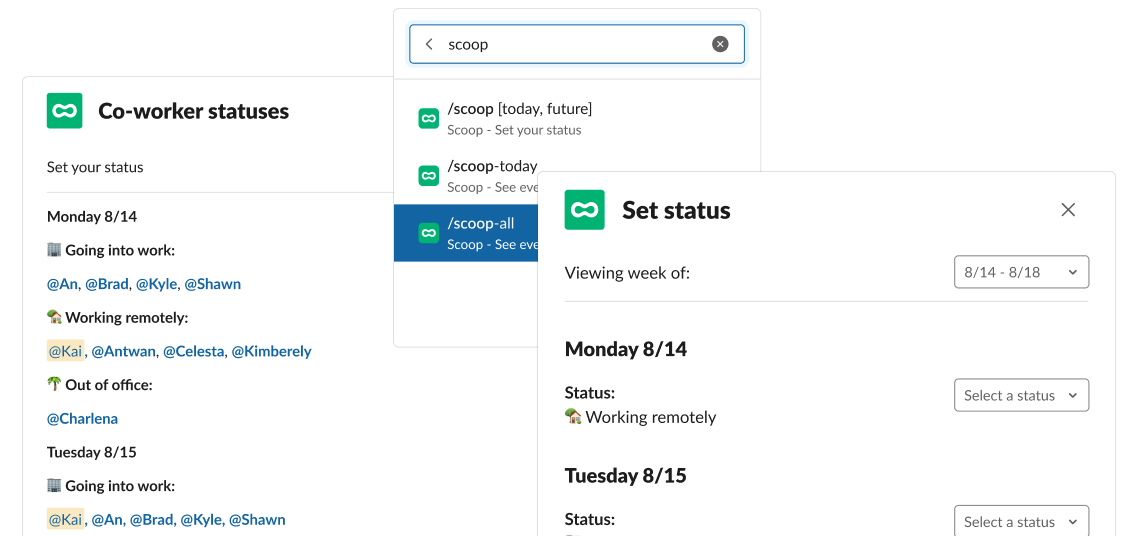Click the highlighted @Kai mention on Monday
The image size is (1139, 536).
coord(65,351)
